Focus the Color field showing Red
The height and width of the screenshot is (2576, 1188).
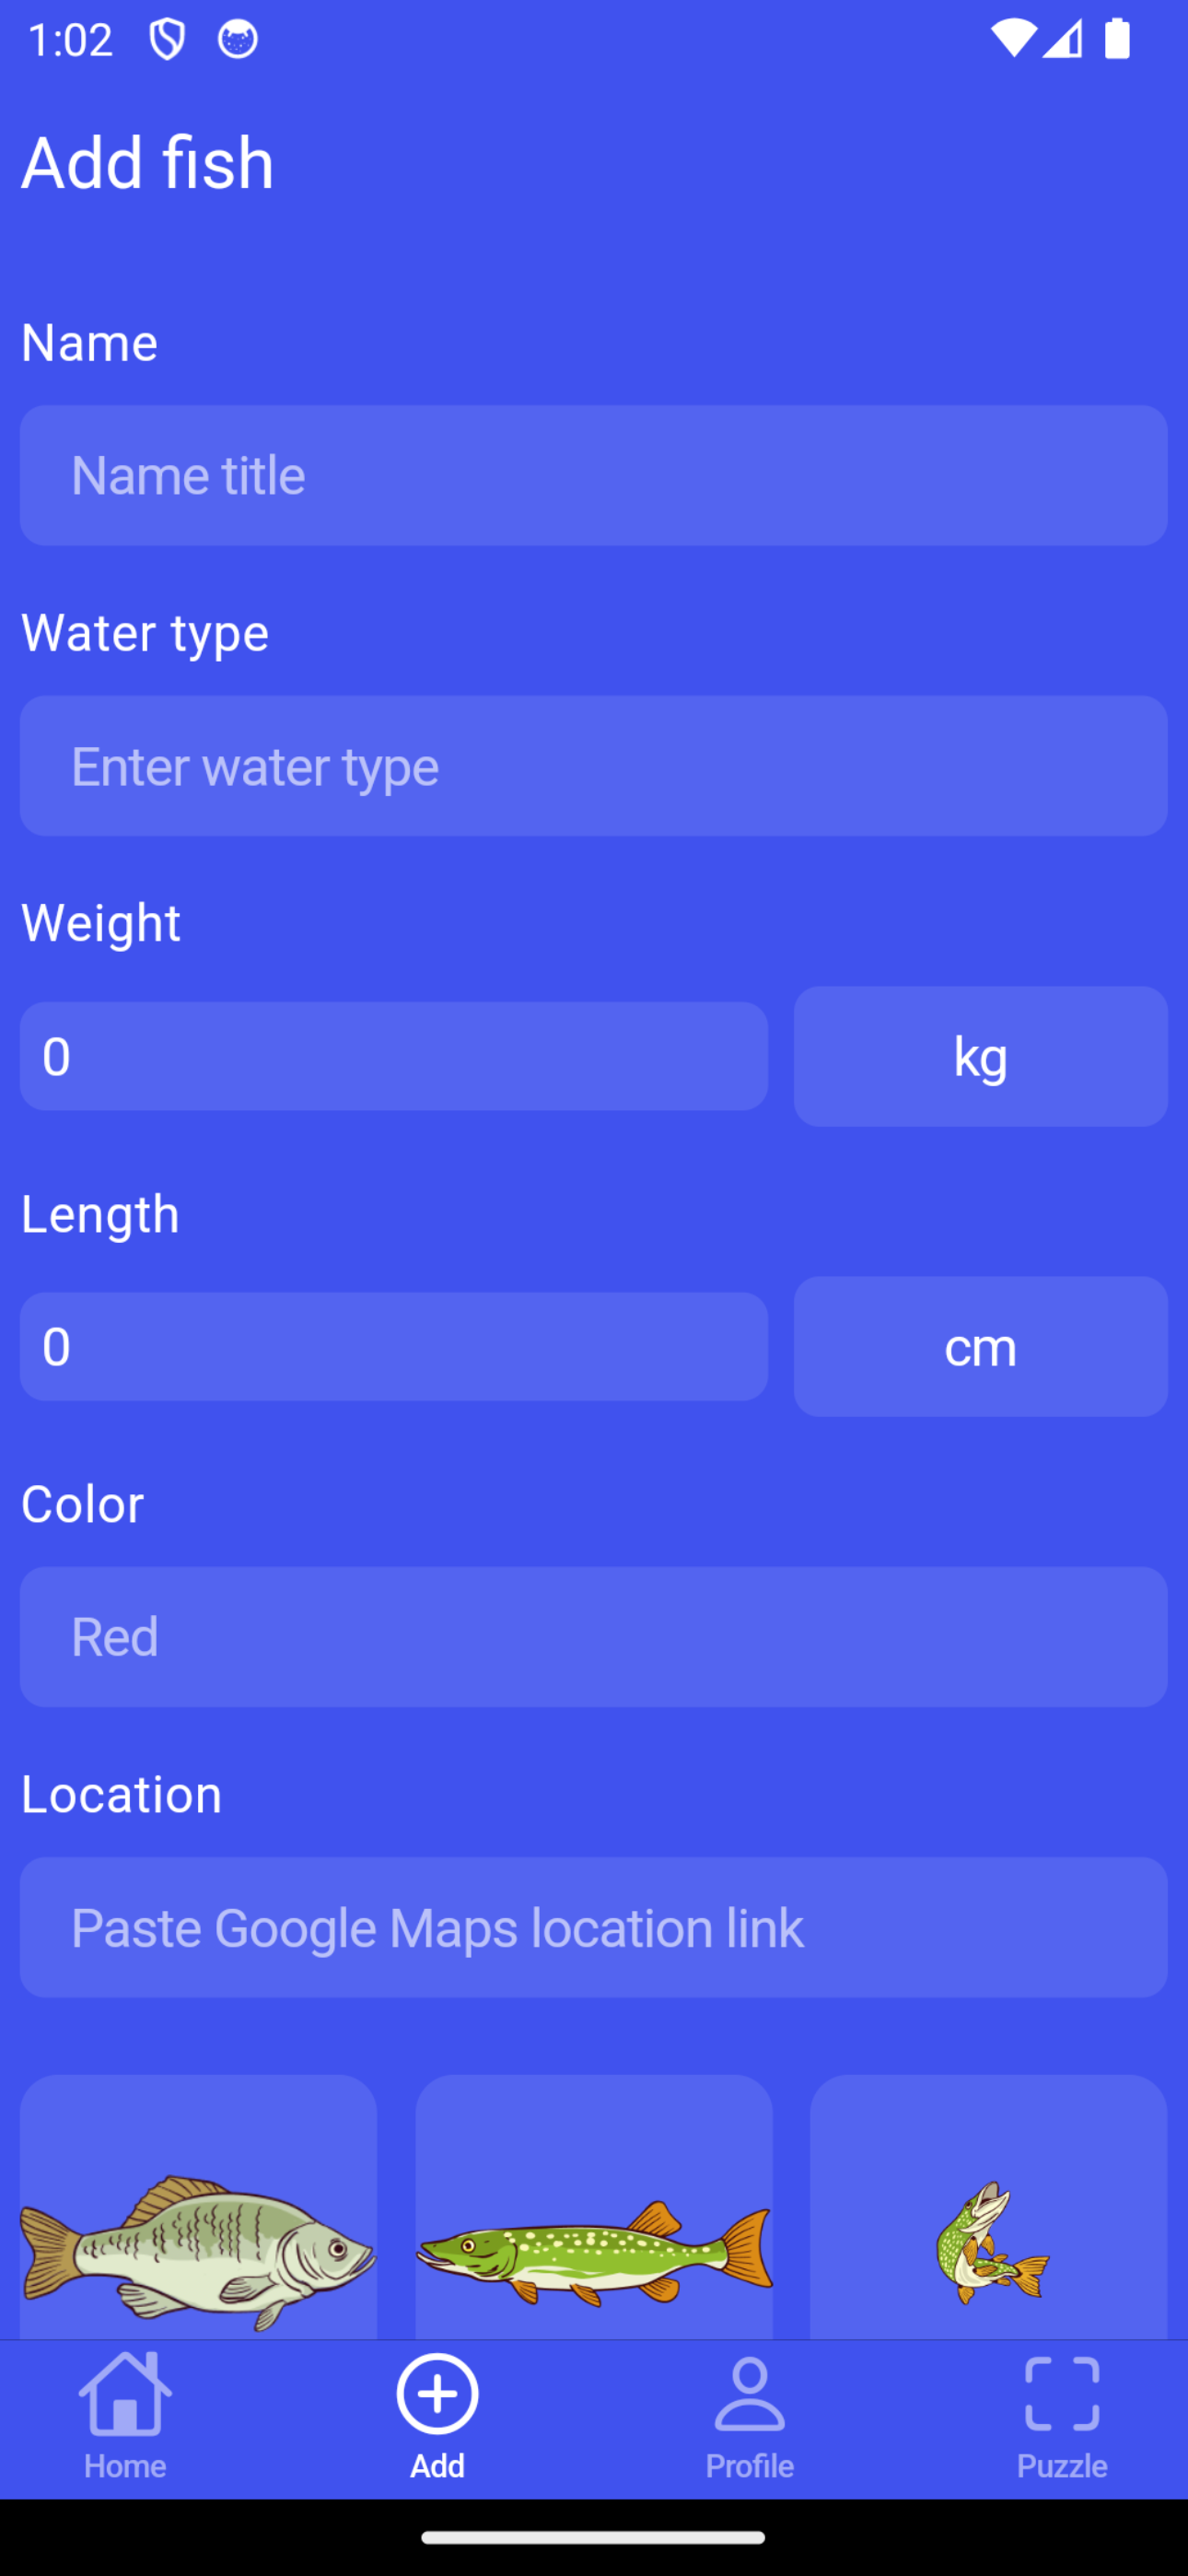[x=594, y=1637]
